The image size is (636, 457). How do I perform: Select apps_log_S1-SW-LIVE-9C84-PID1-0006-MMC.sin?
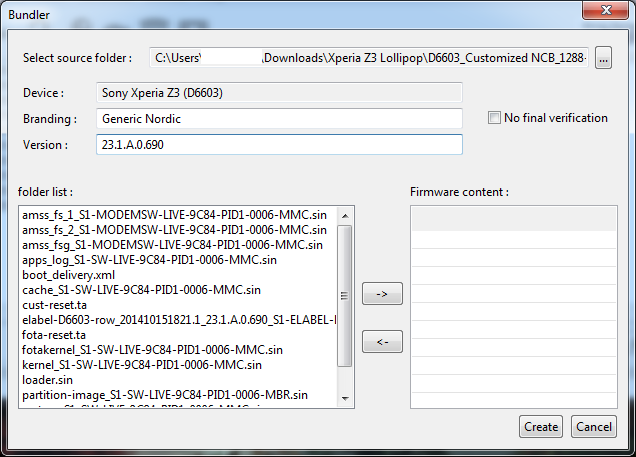149,260
